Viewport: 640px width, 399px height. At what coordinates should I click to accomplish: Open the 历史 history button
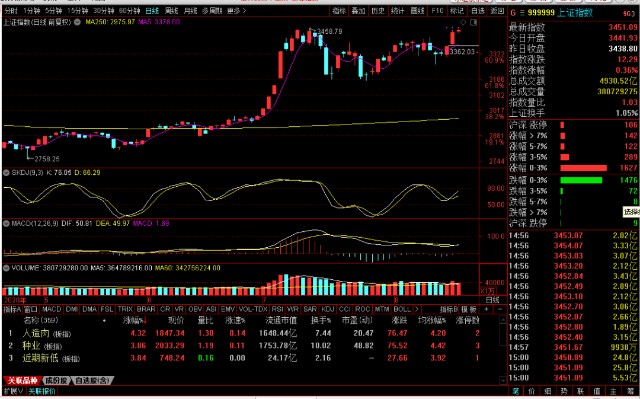pyautogui.click(x=378, y=11)
